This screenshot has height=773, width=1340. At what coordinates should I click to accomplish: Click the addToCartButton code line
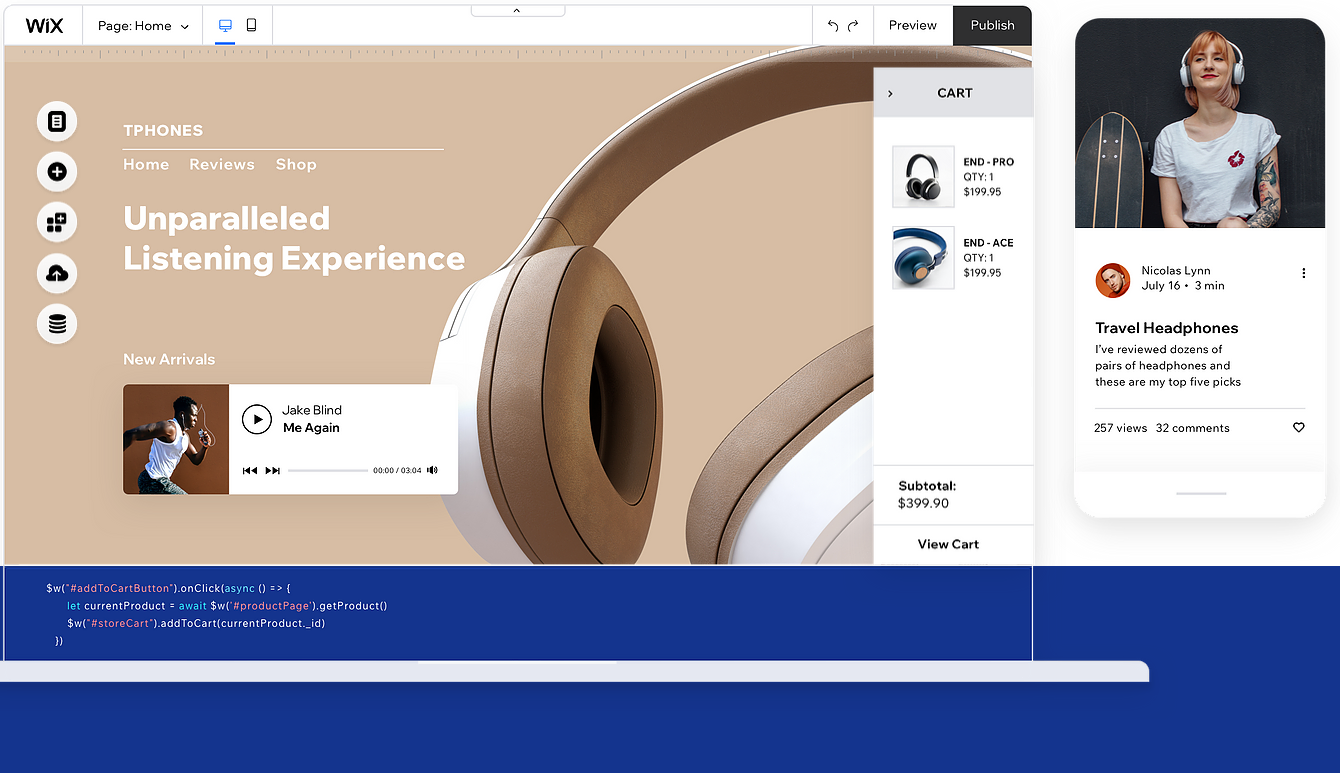tap(168, 588)
